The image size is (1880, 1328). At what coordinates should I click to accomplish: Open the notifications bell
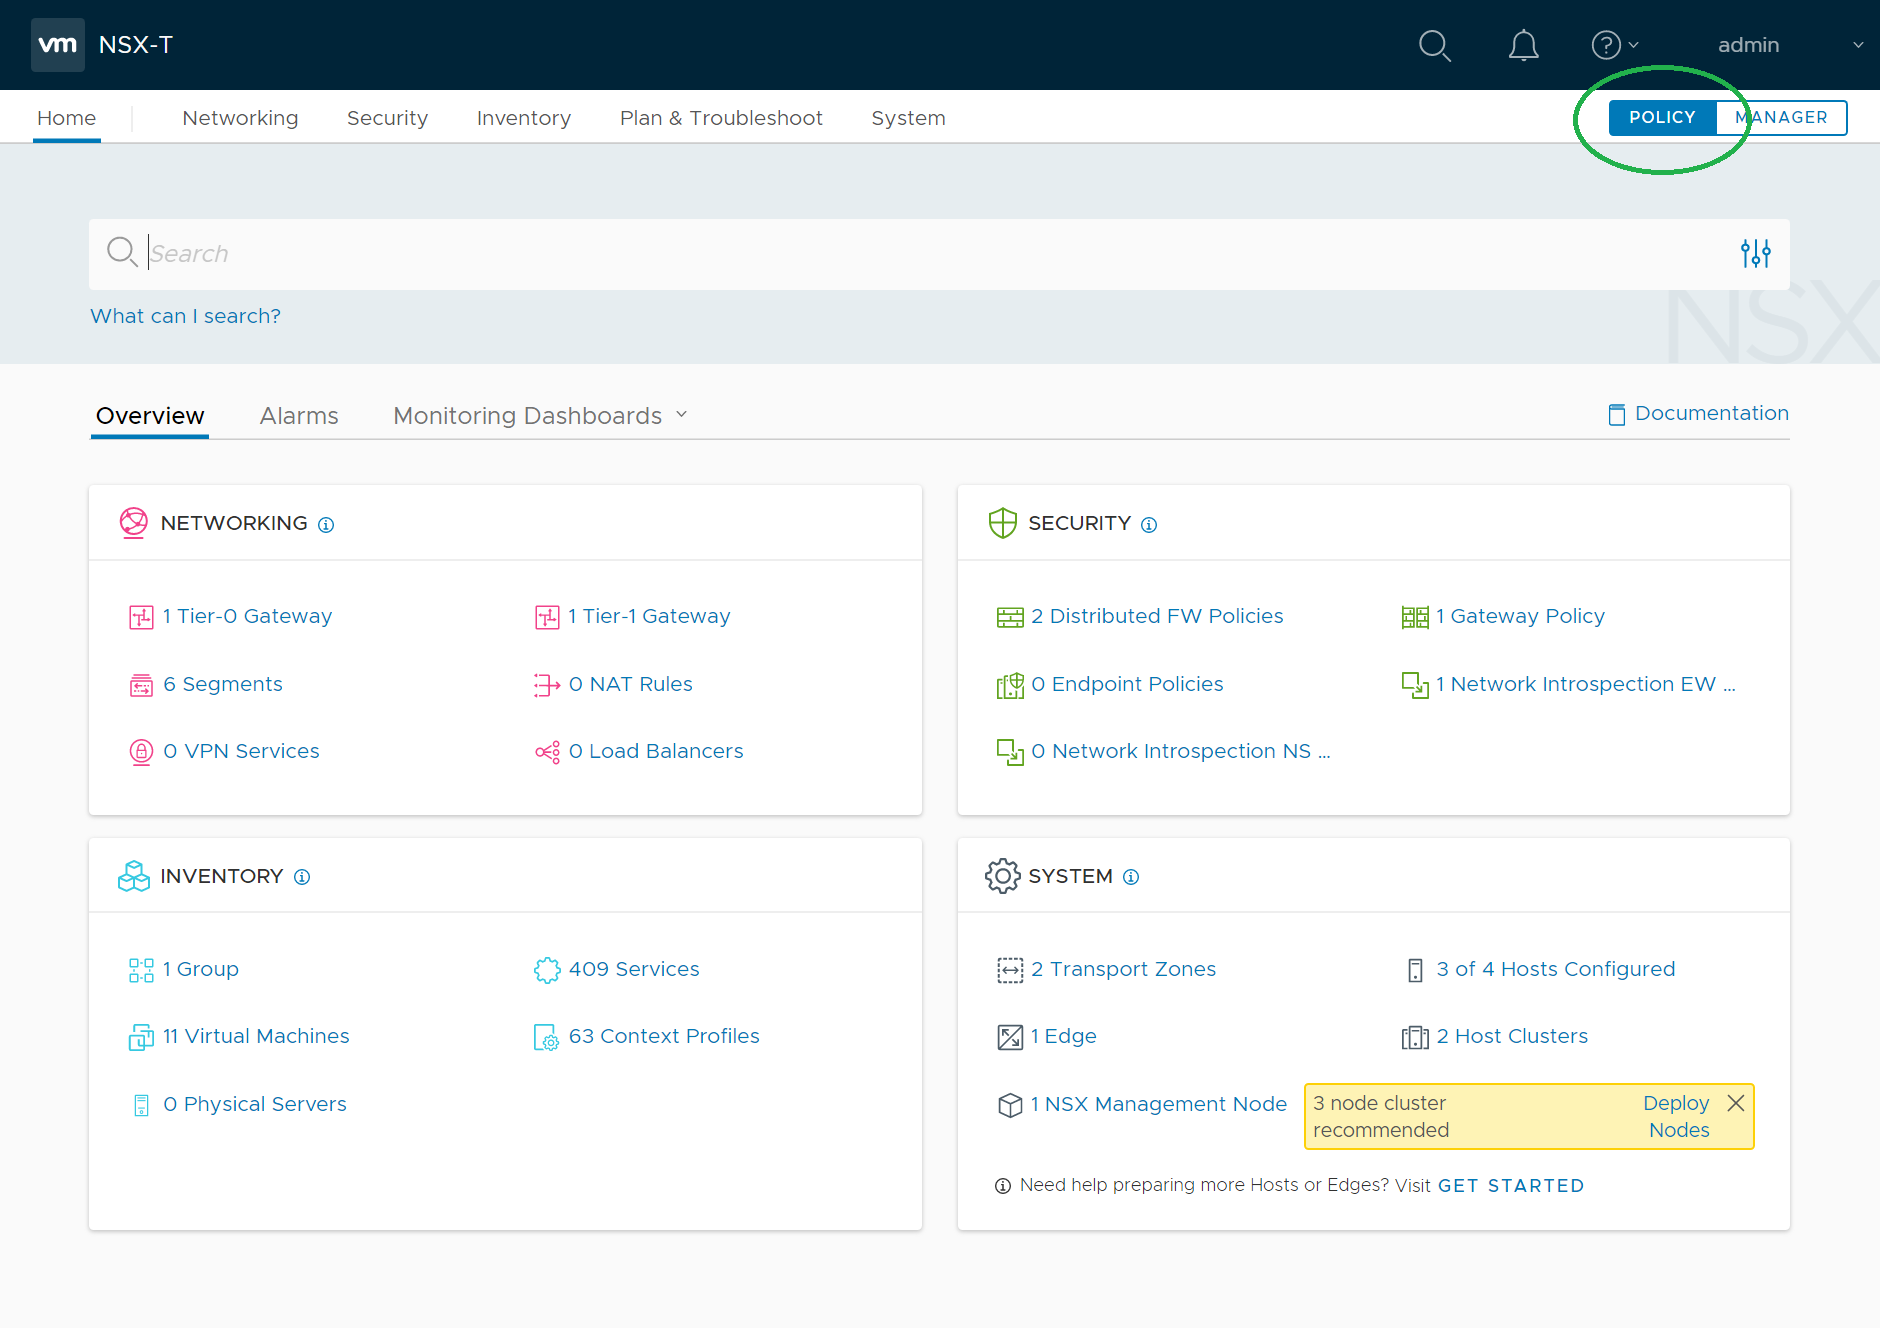click(x=1523, y=45)
